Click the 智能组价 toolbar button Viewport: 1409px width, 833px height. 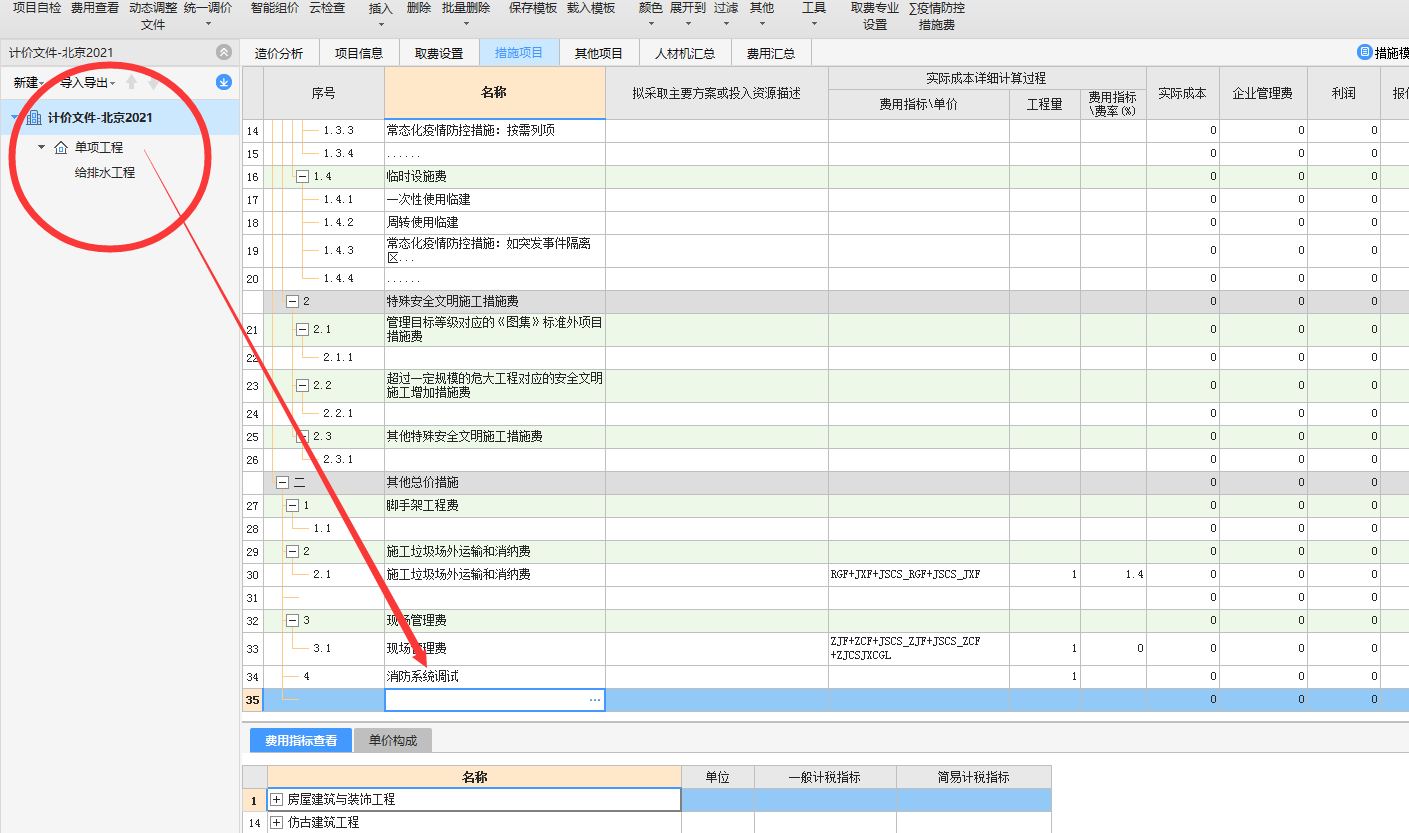(x=275, y=8)
